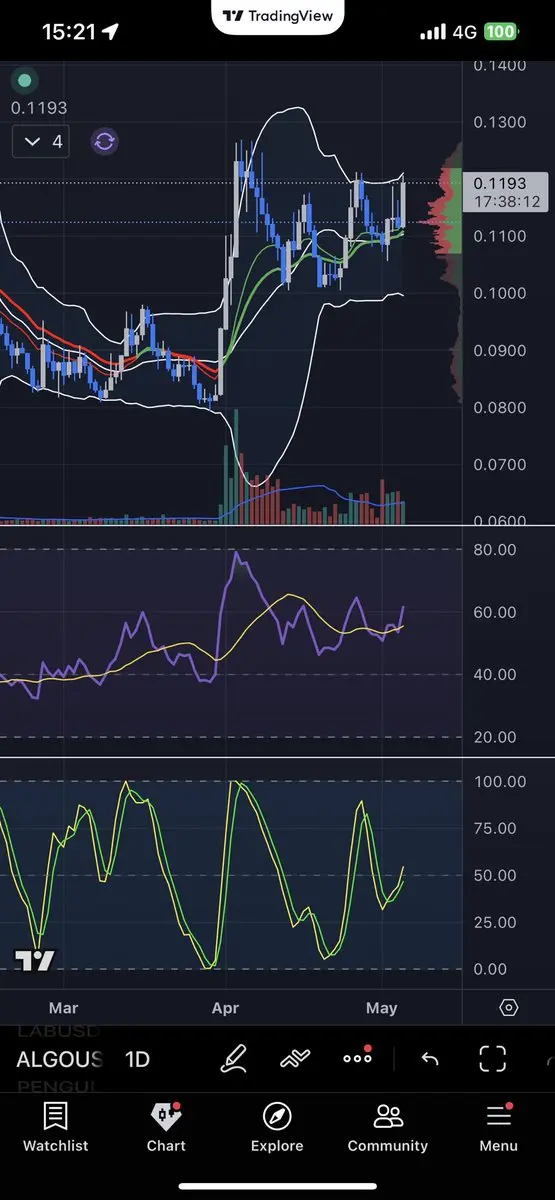
Task: Tap the 15:21 status bar clock
Action: 68,32
